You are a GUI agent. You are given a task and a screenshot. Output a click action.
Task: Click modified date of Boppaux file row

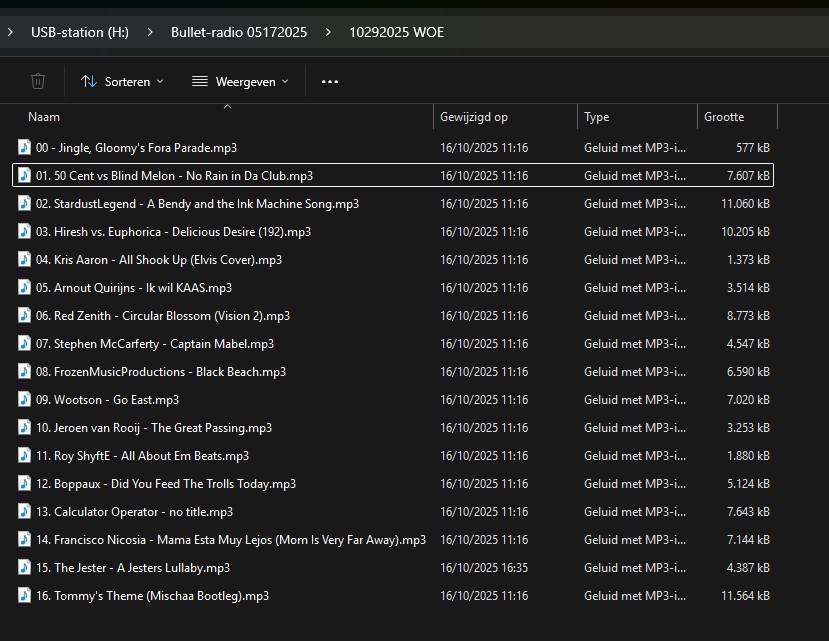(x=484, y=484)
